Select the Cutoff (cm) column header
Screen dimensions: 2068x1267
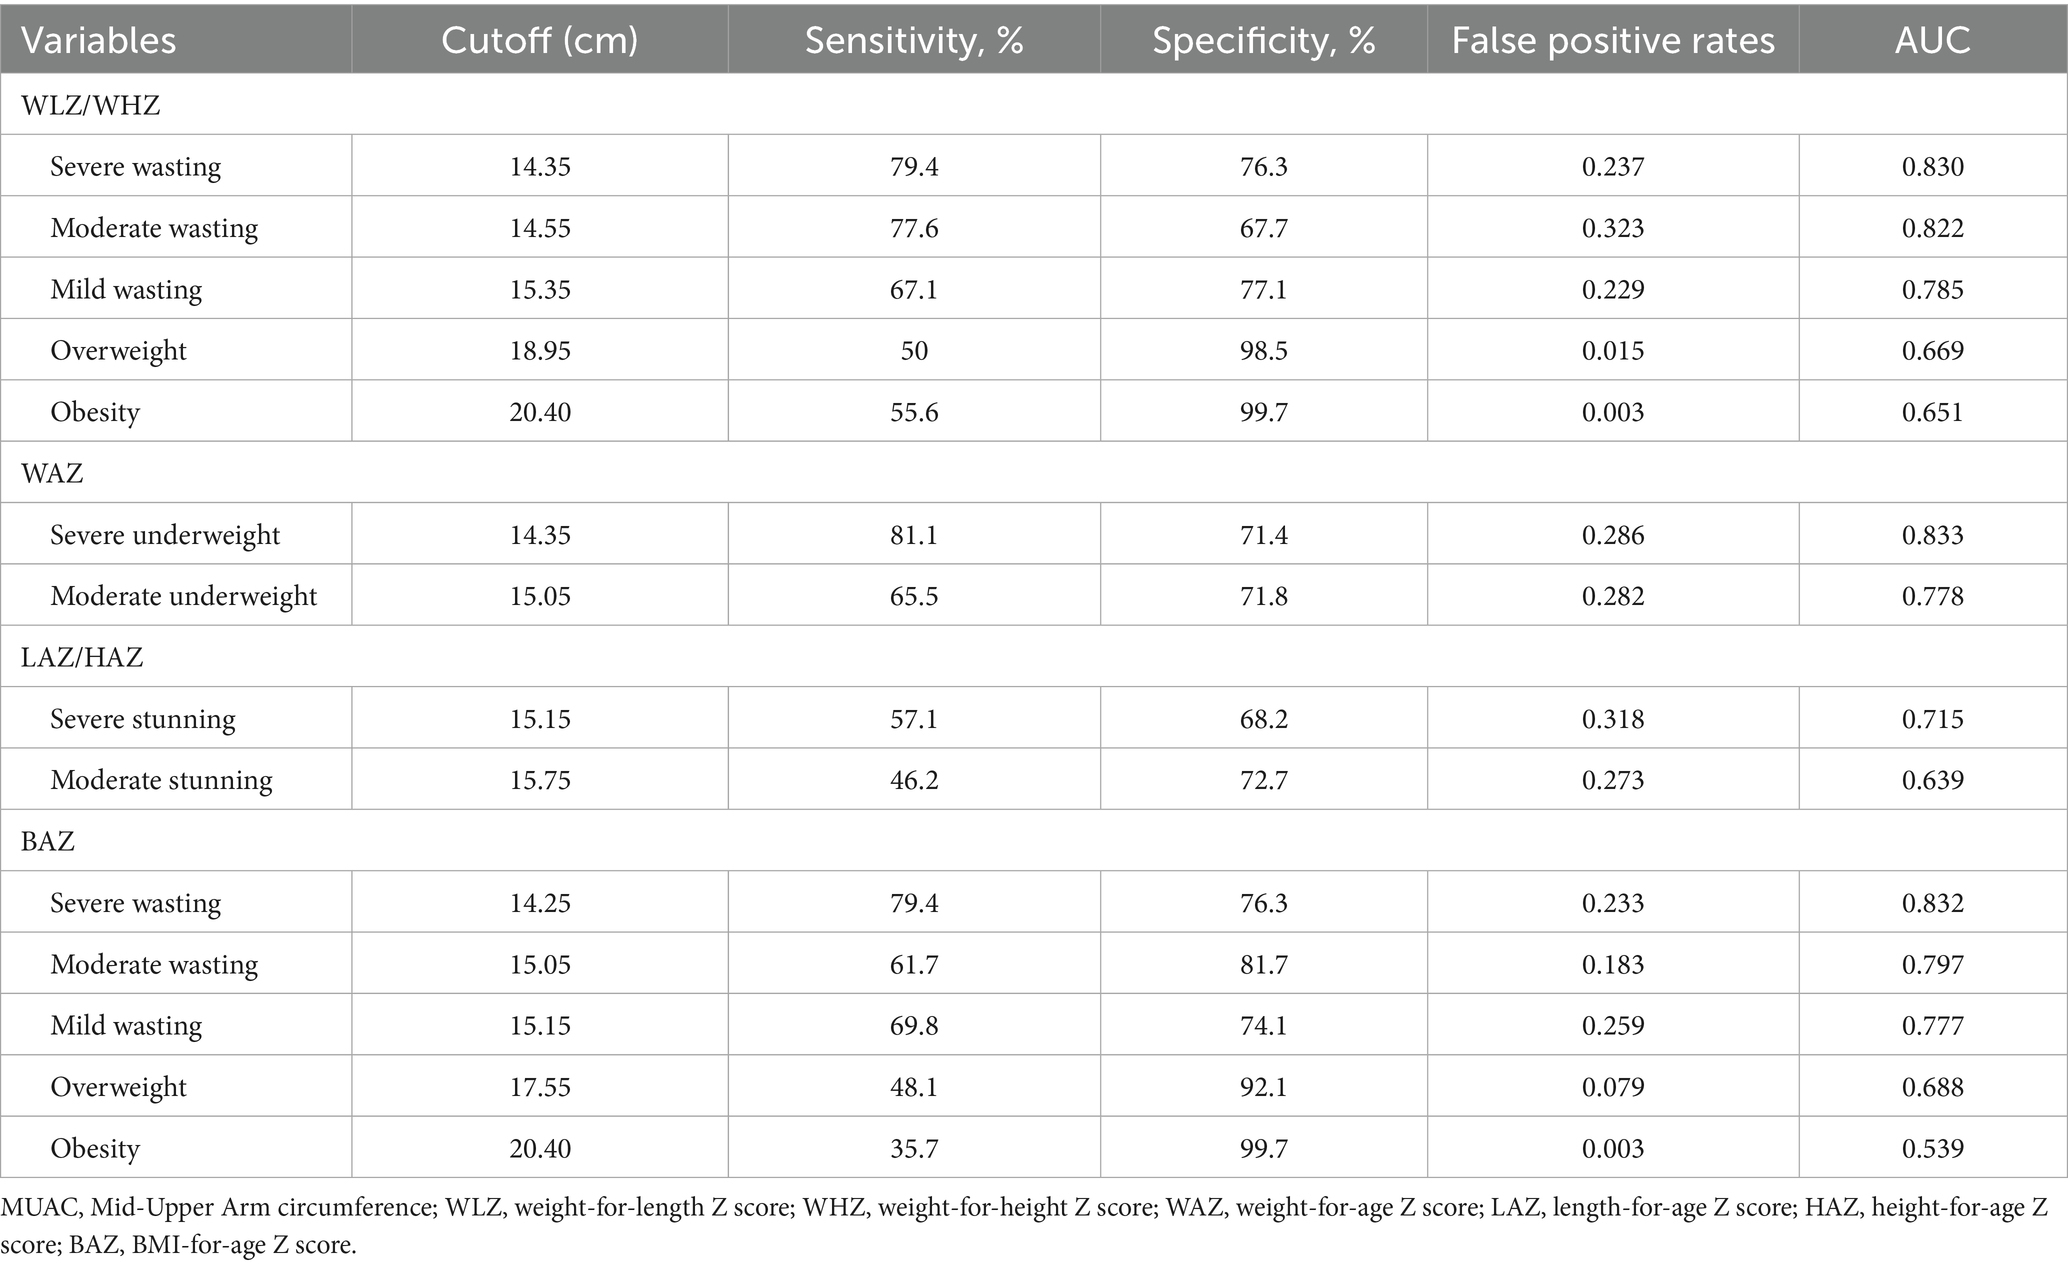click(540, 40)
